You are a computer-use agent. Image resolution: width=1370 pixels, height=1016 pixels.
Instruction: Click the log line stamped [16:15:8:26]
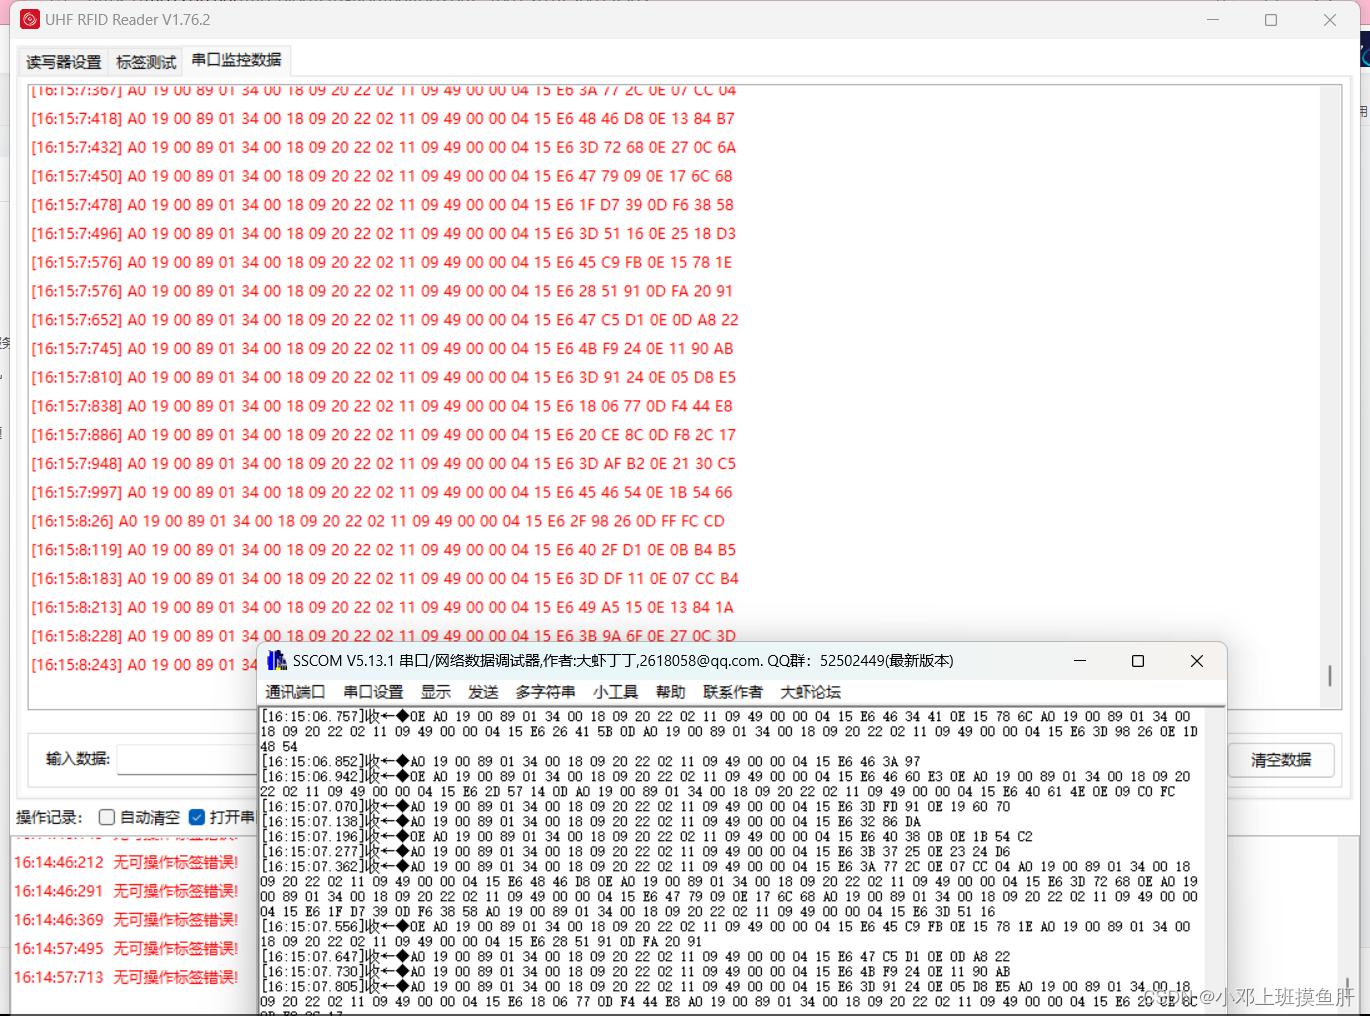coord(378,521)
